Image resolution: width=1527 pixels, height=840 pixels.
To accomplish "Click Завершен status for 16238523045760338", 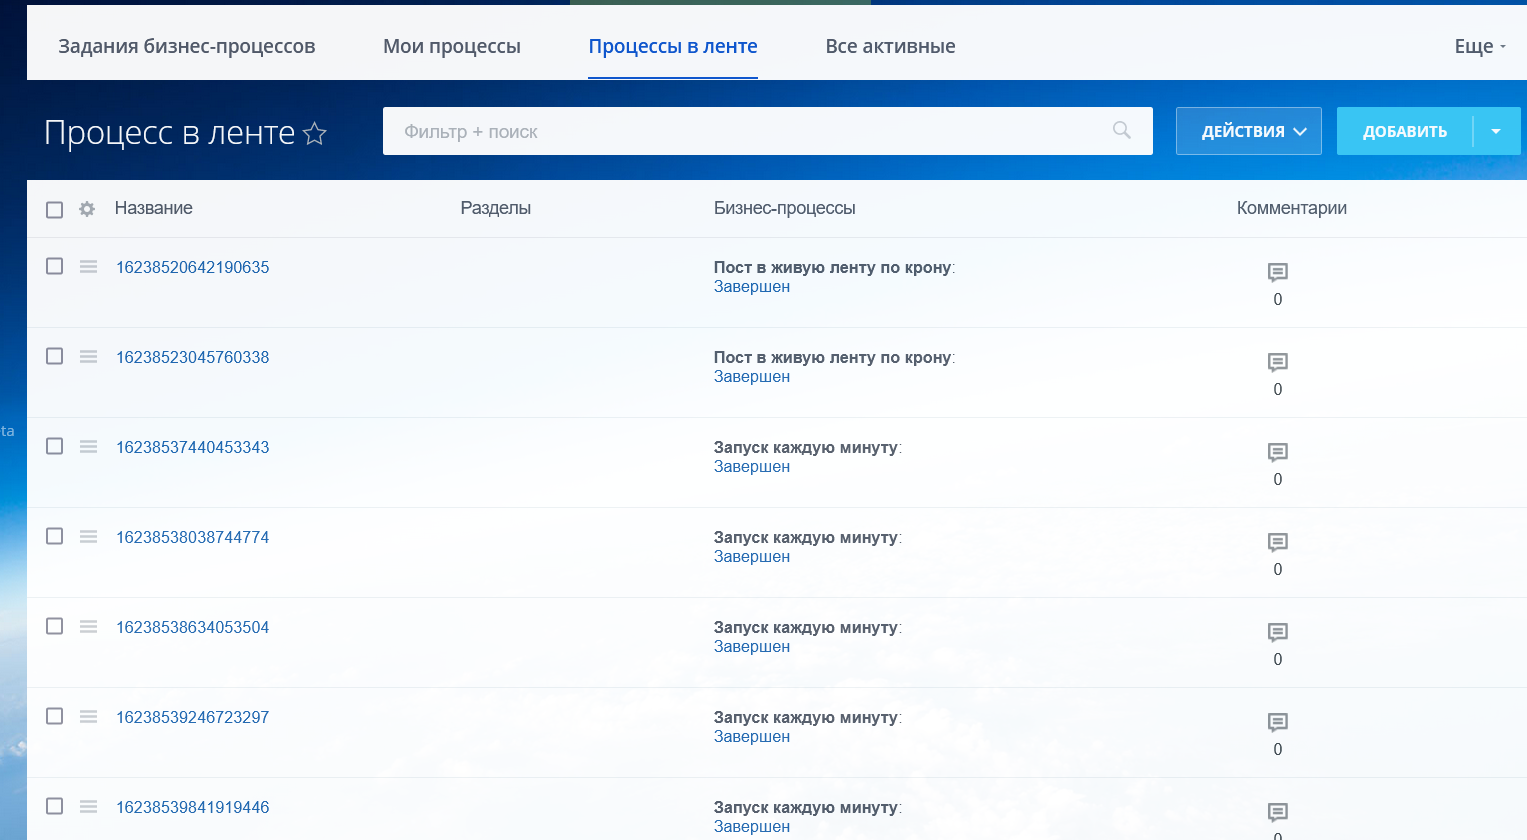I will [x=752, y=377].
